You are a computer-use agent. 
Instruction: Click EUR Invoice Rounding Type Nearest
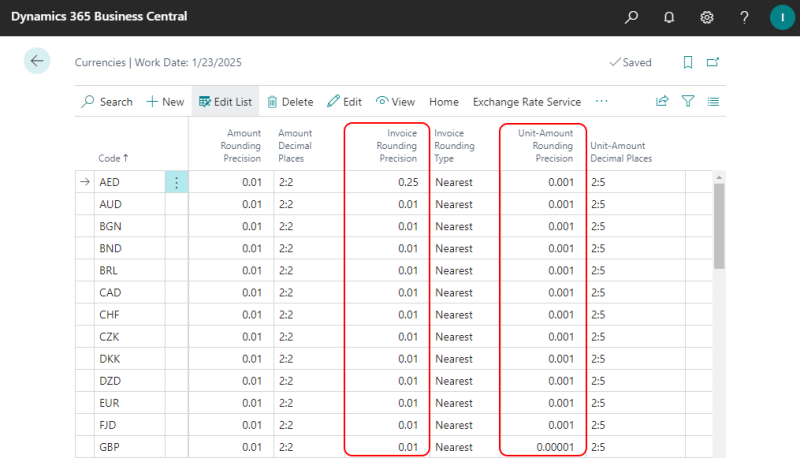point(454,403)
